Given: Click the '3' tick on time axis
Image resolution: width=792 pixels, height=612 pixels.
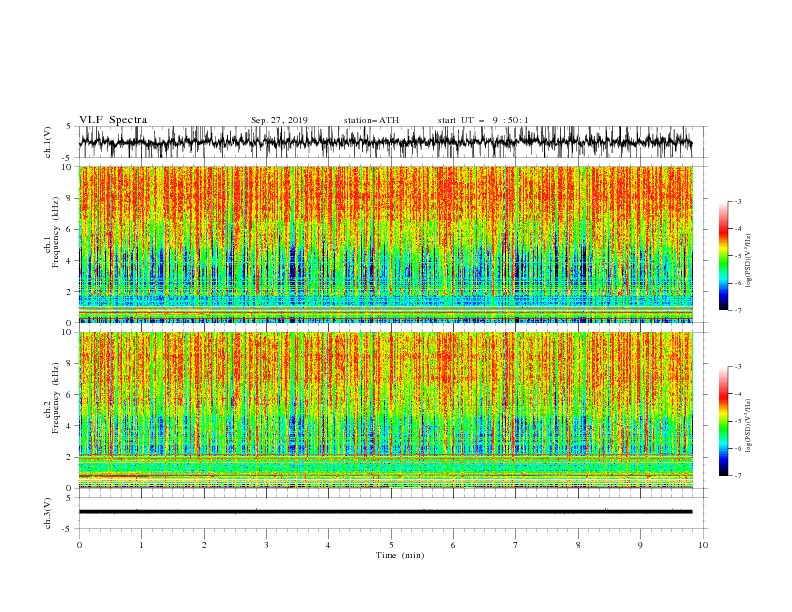Looking at the screenshot, I should [266, 545].
